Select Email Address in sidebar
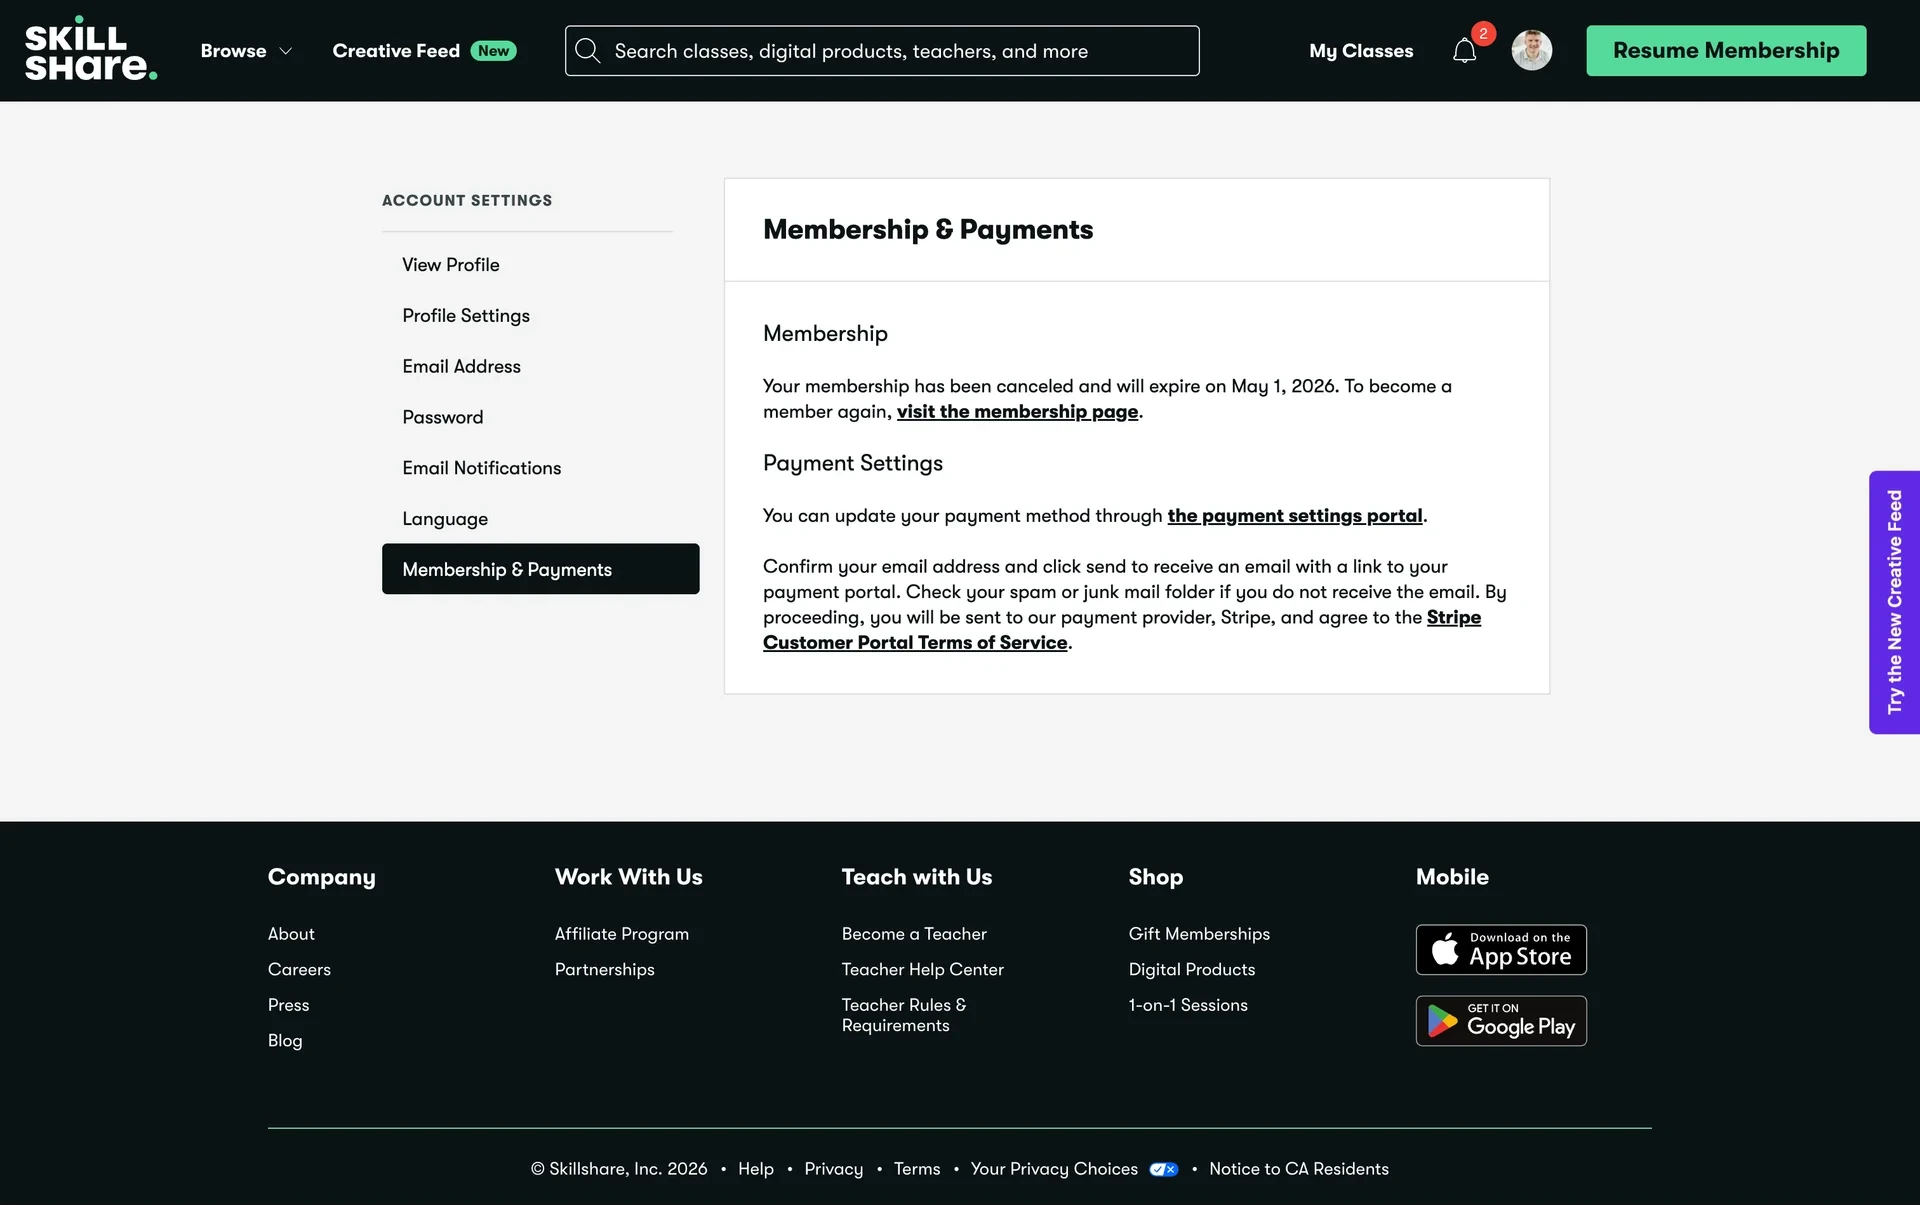 [x=461, y=367]
